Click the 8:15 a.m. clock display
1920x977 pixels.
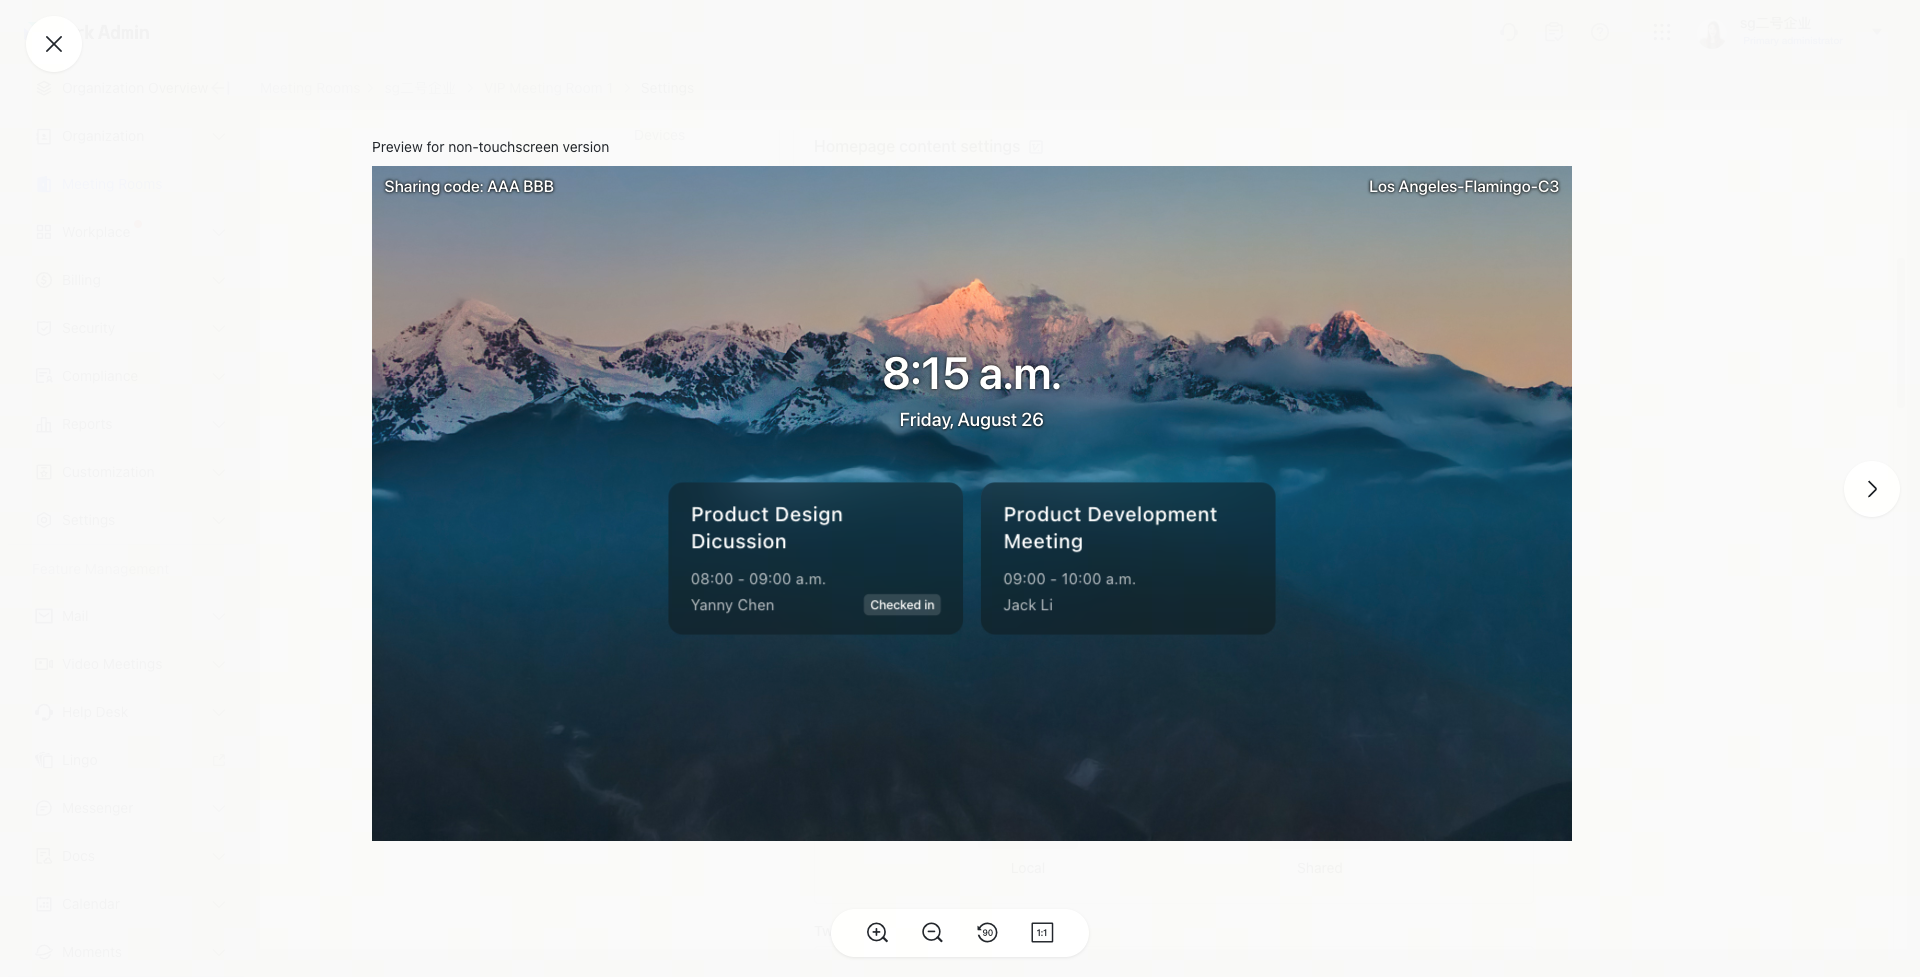pos(971,374)
